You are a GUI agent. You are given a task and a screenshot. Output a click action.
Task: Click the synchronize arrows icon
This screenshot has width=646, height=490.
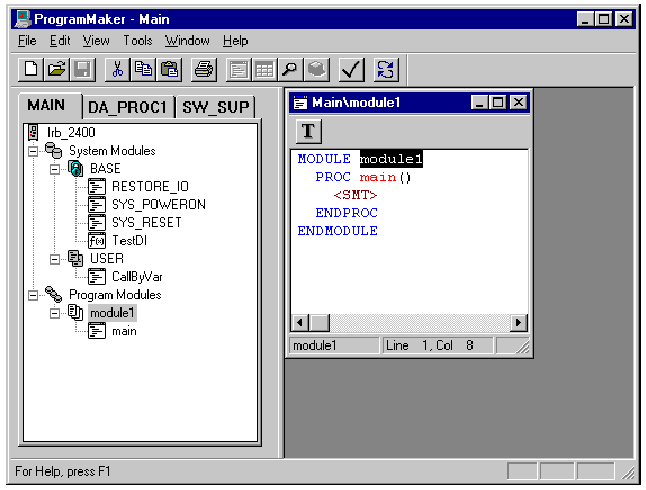point(386,69)
